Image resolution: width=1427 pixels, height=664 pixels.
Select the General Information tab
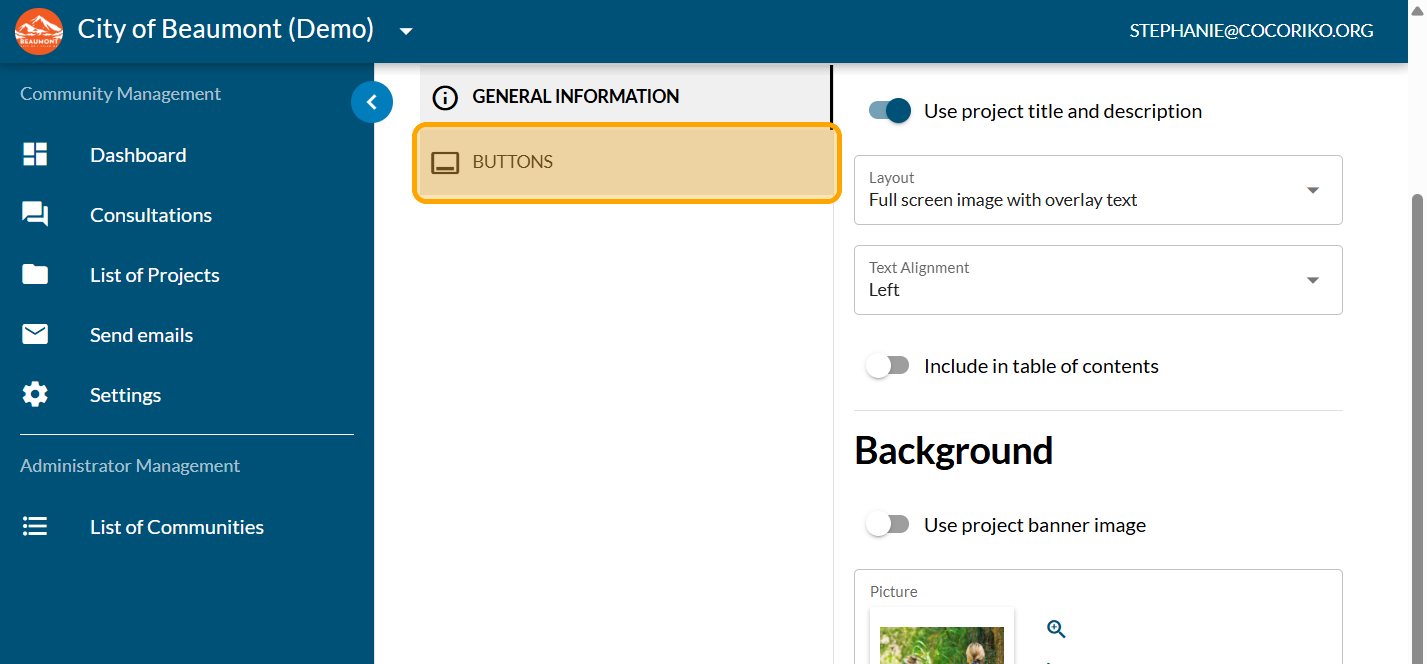tap(575, 97)
